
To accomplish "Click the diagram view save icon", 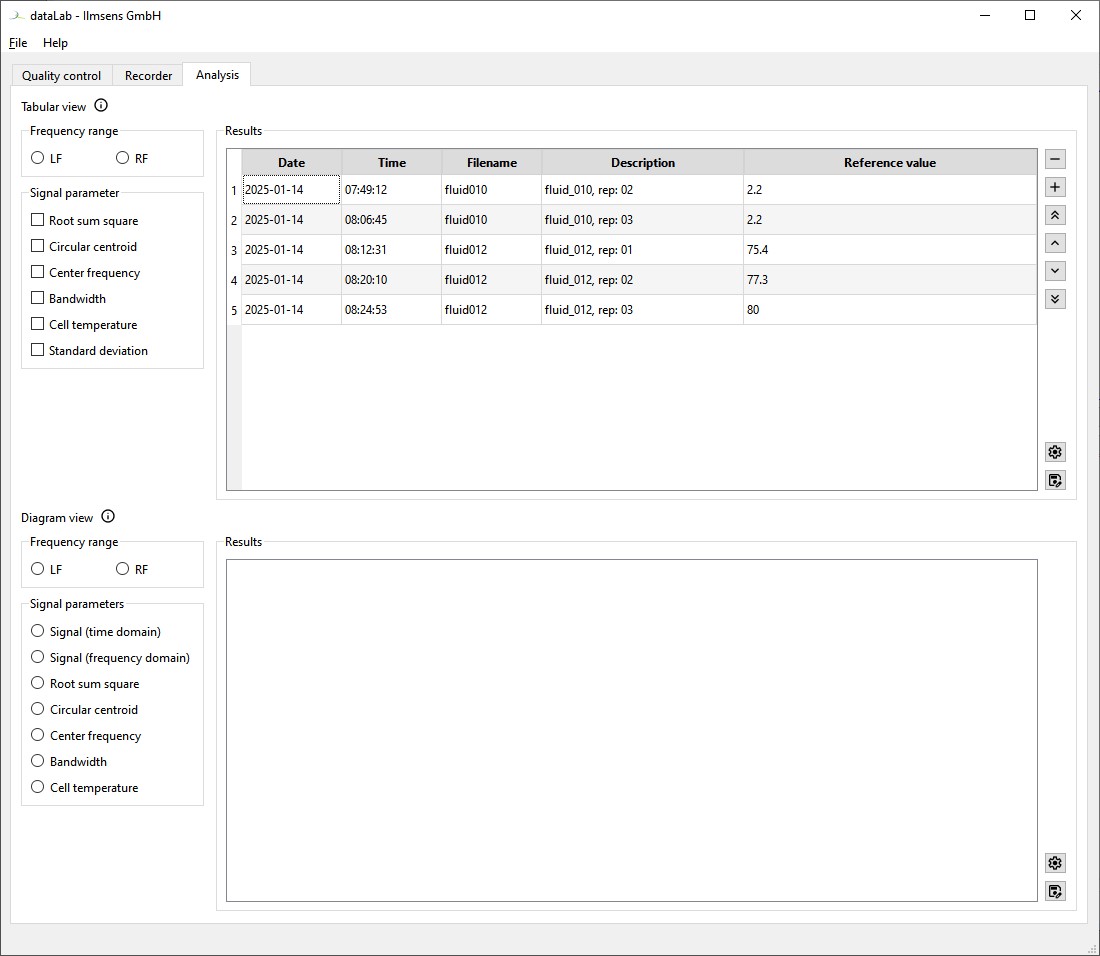I will [1055, 891].
